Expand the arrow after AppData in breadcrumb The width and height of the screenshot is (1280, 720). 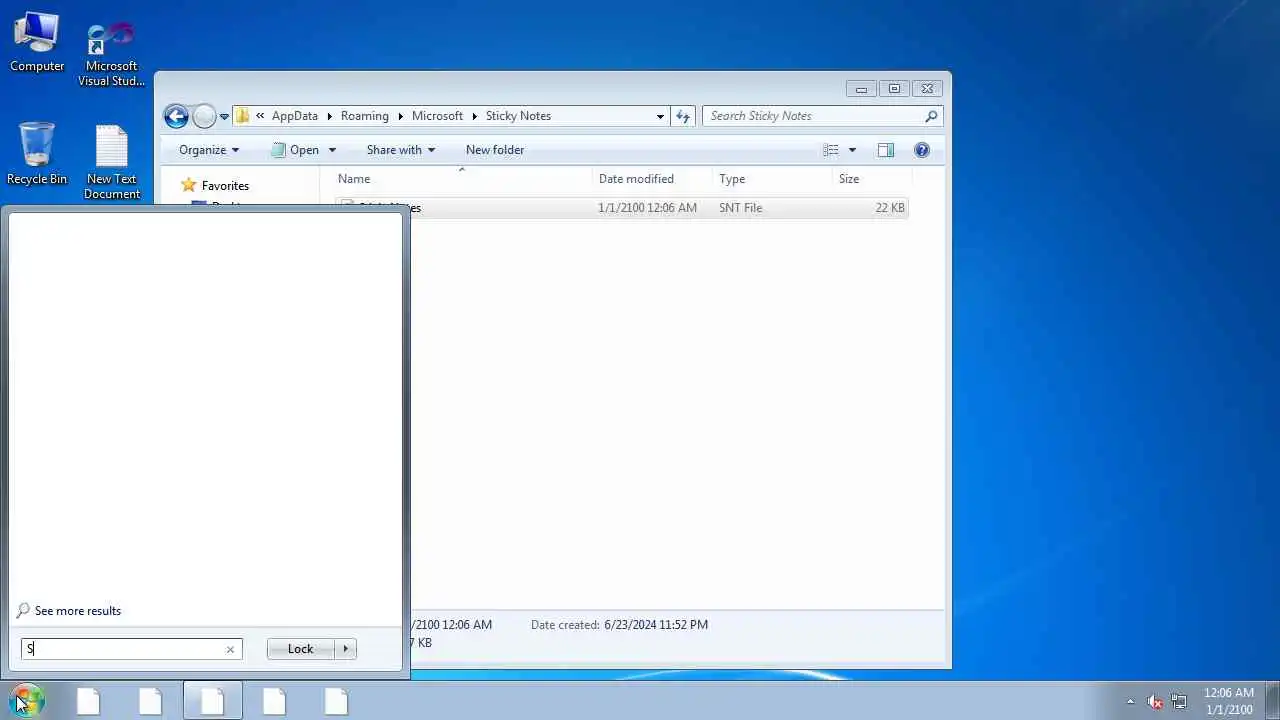329,116
